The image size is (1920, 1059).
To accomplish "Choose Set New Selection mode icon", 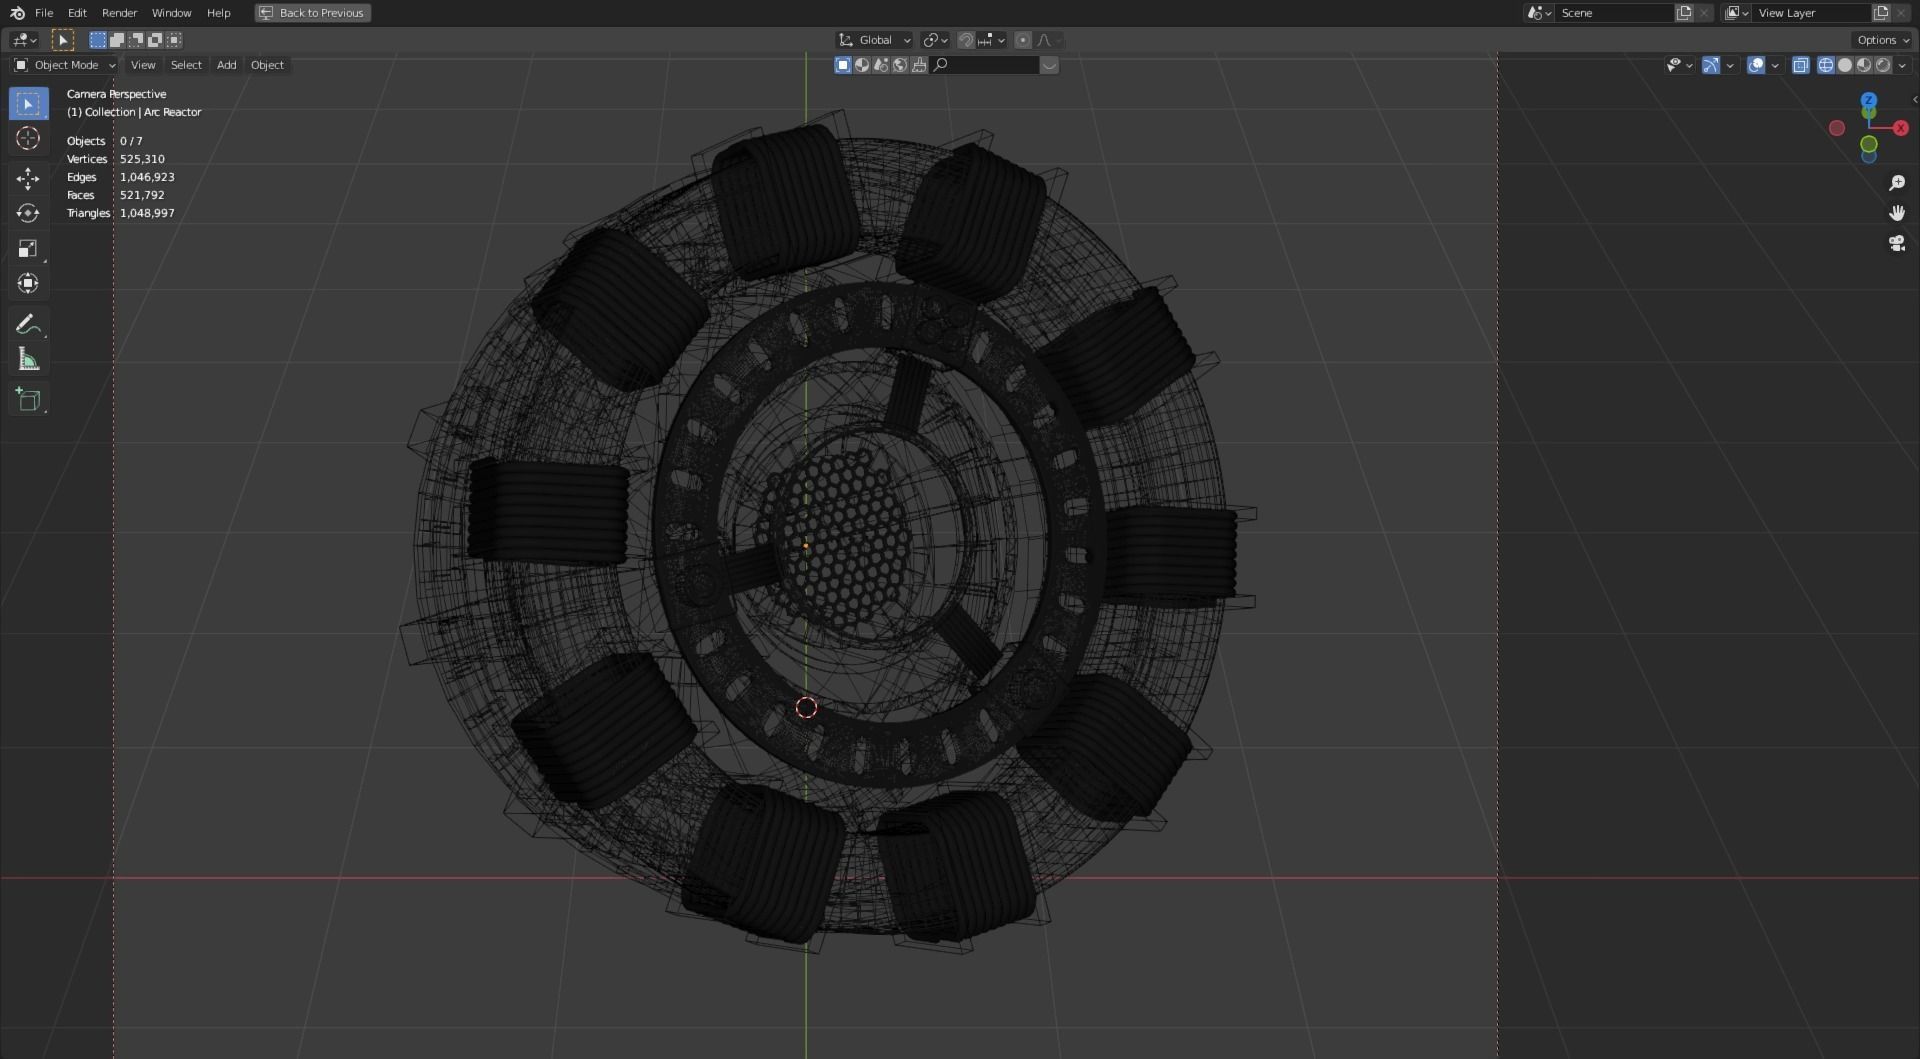I will 98,40.
